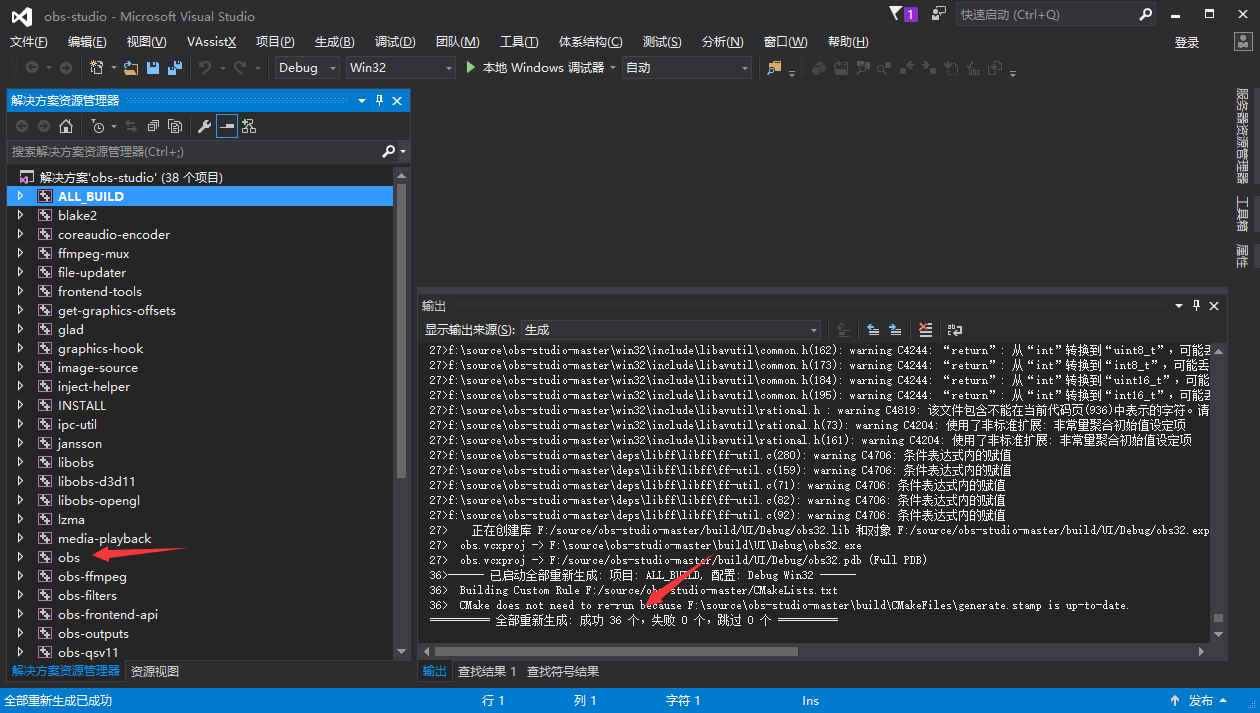This screenshot has height=713, width=1260.
Task: Open the 自动 dropdown in toolbar
Action: [686, 68]
